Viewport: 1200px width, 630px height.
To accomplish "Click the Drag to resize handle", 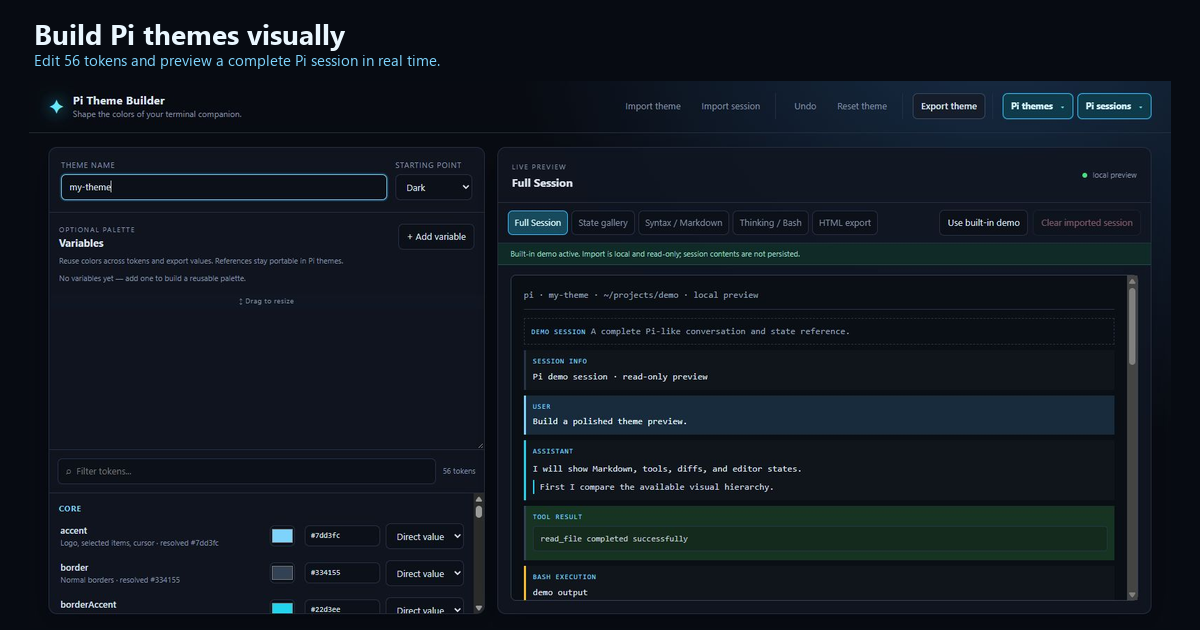I will click(x=266, y=301).
